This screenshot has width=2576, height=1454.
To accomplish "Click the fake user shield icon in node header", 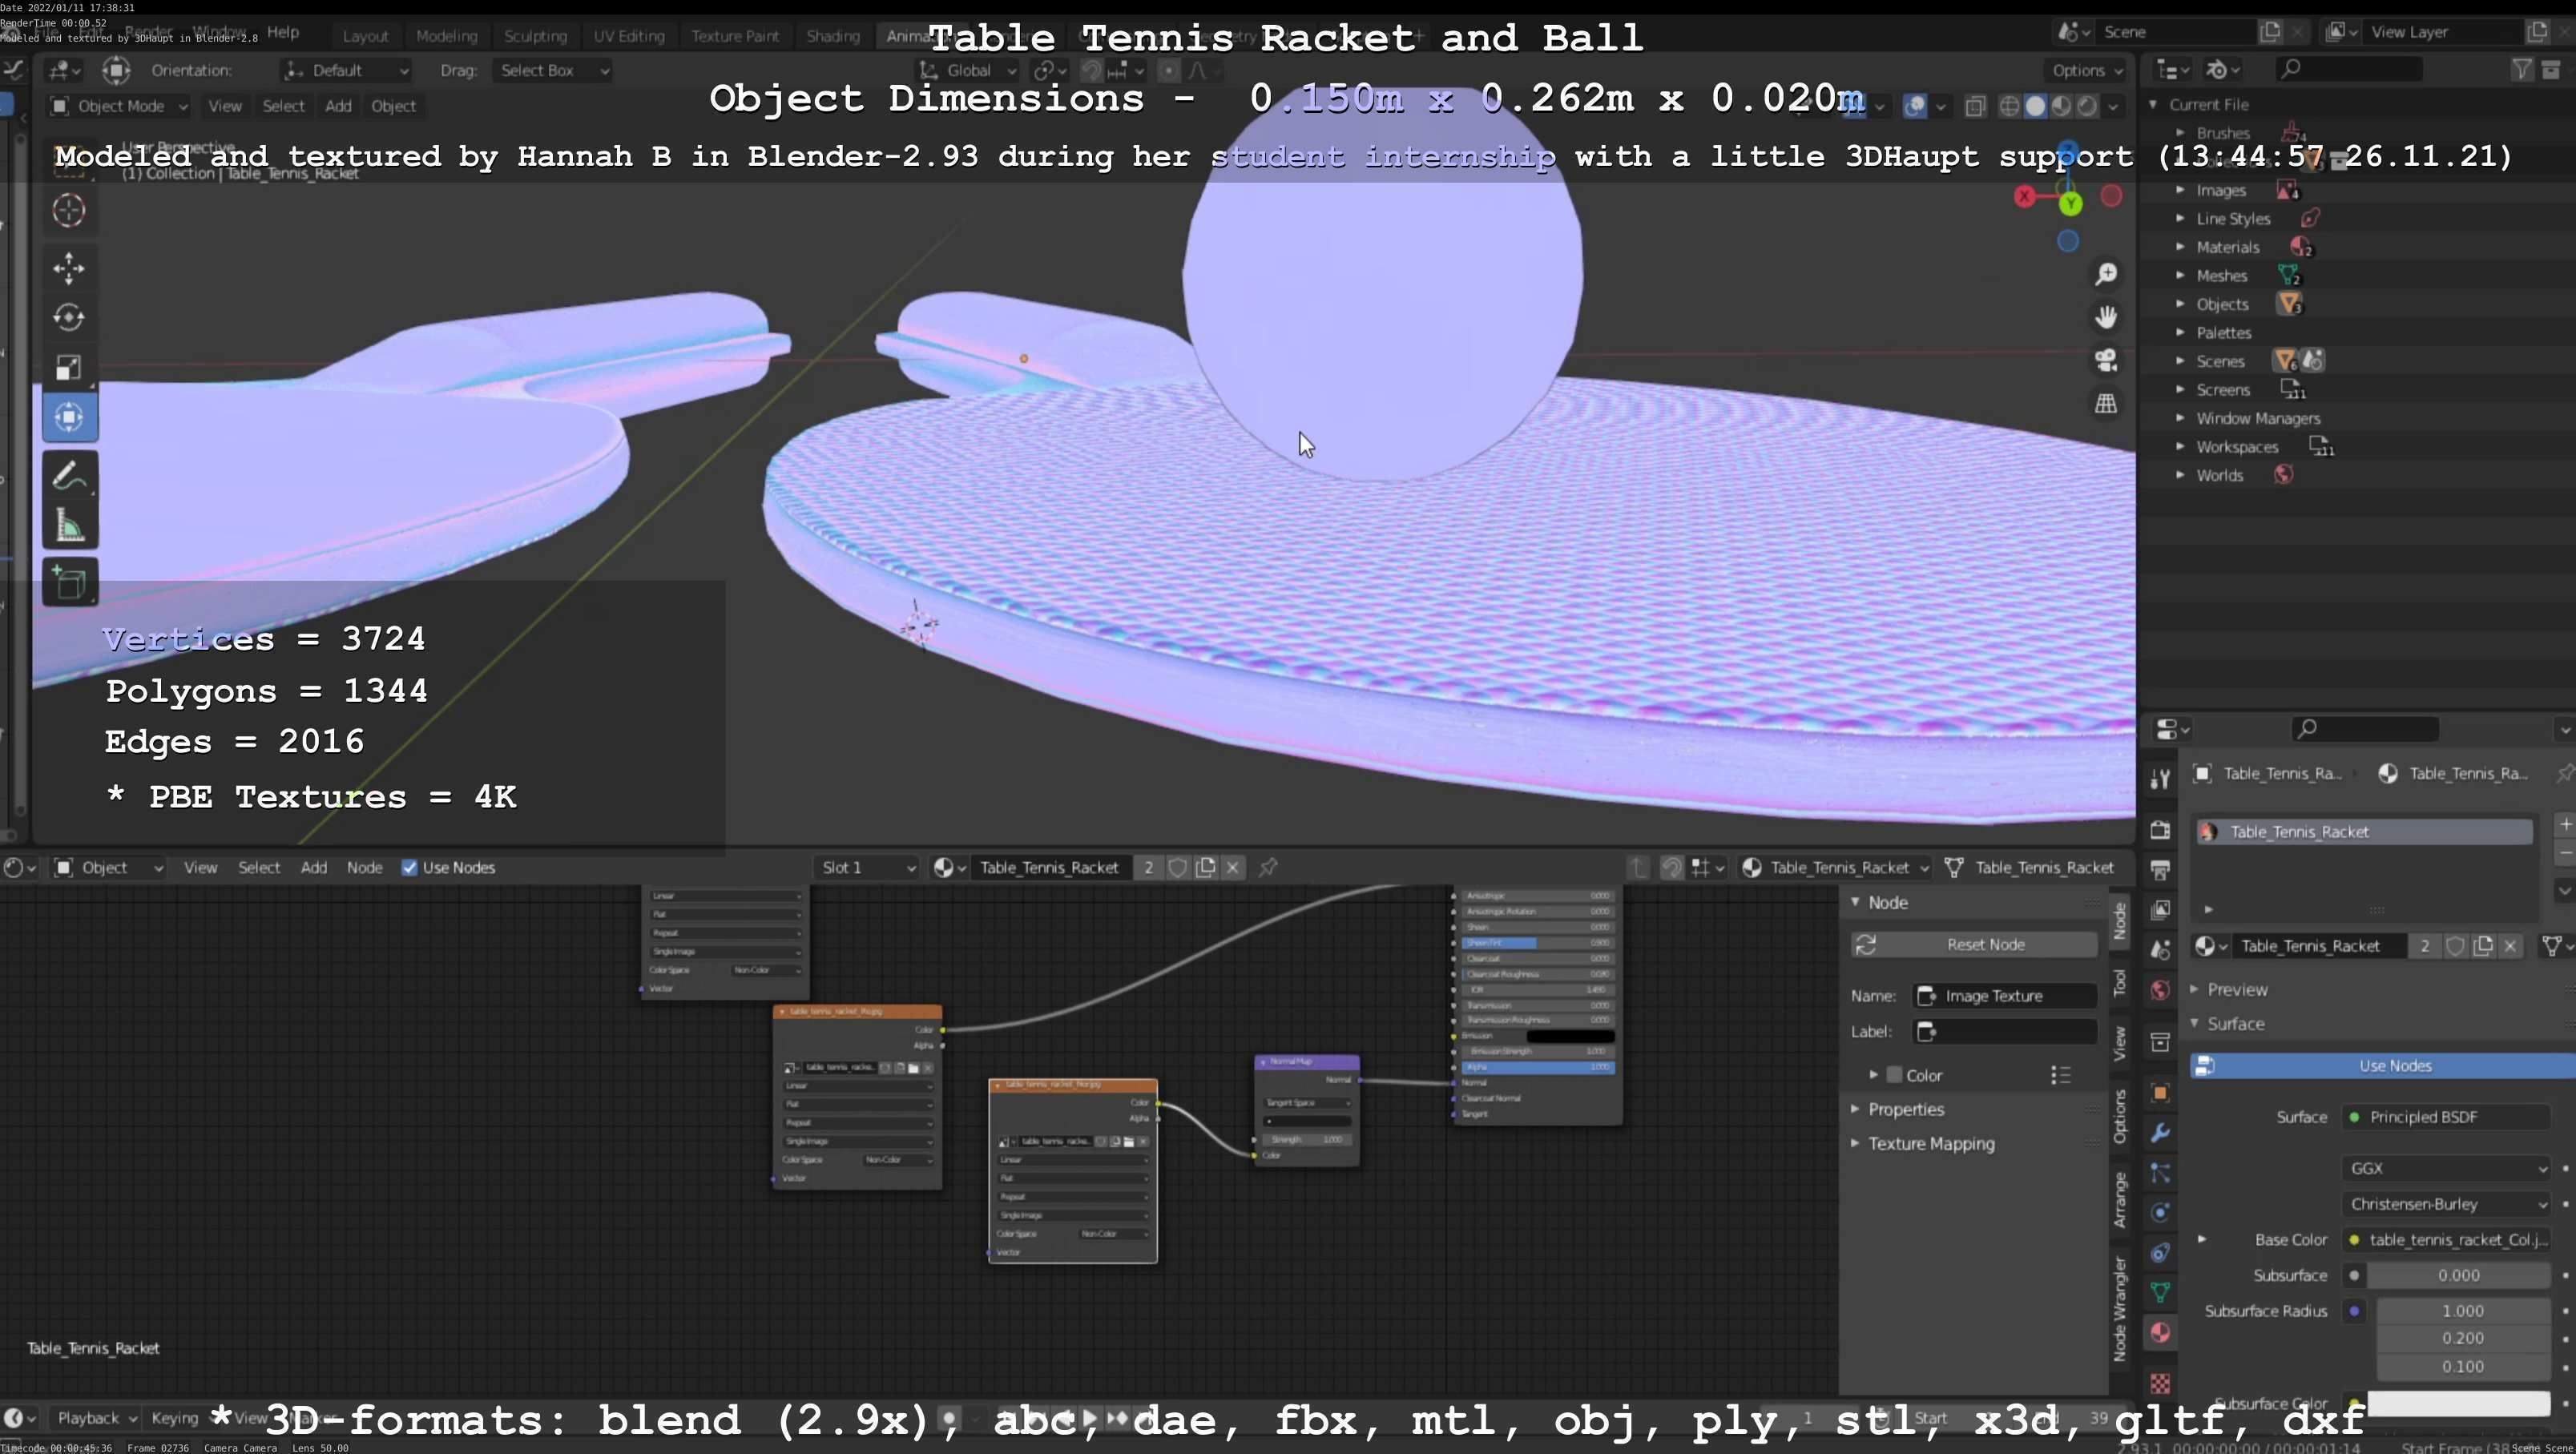I will pos(1178,868).
